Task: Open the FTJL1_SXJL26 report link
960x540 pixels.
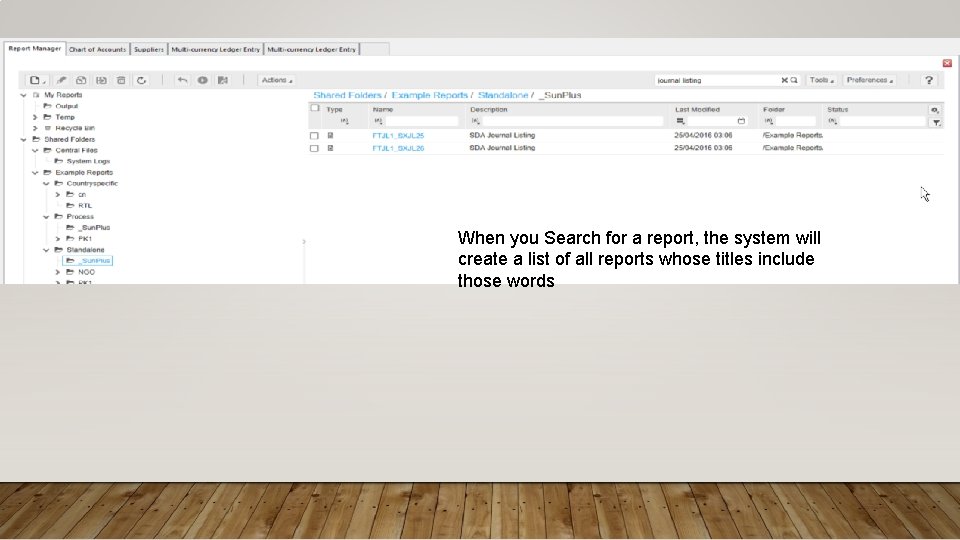Action: (x=398, y=148)
